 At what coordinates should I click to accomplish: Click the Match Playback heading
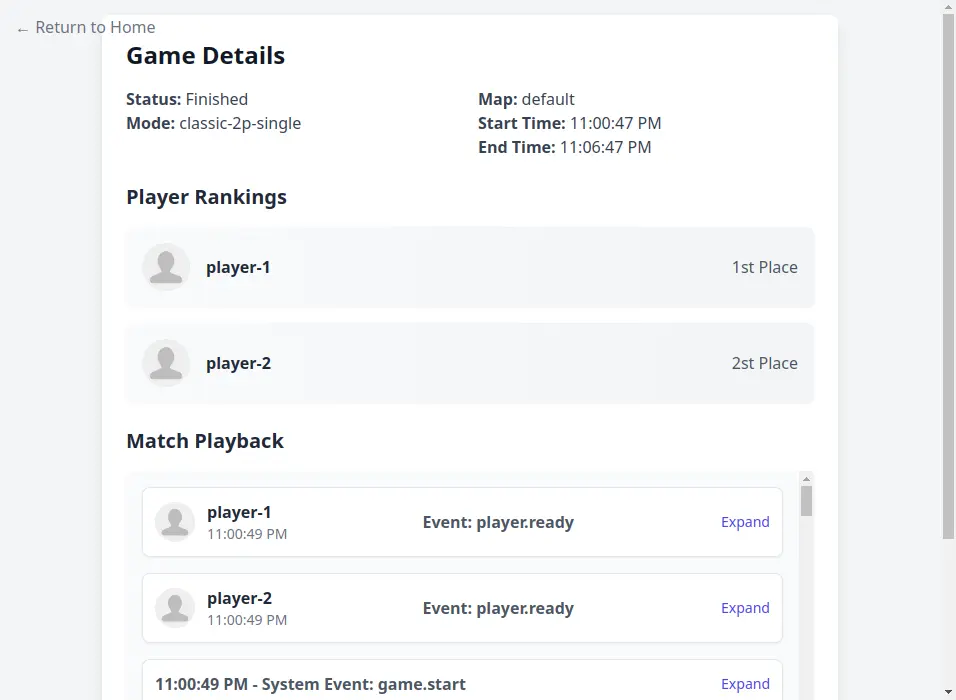205,441
